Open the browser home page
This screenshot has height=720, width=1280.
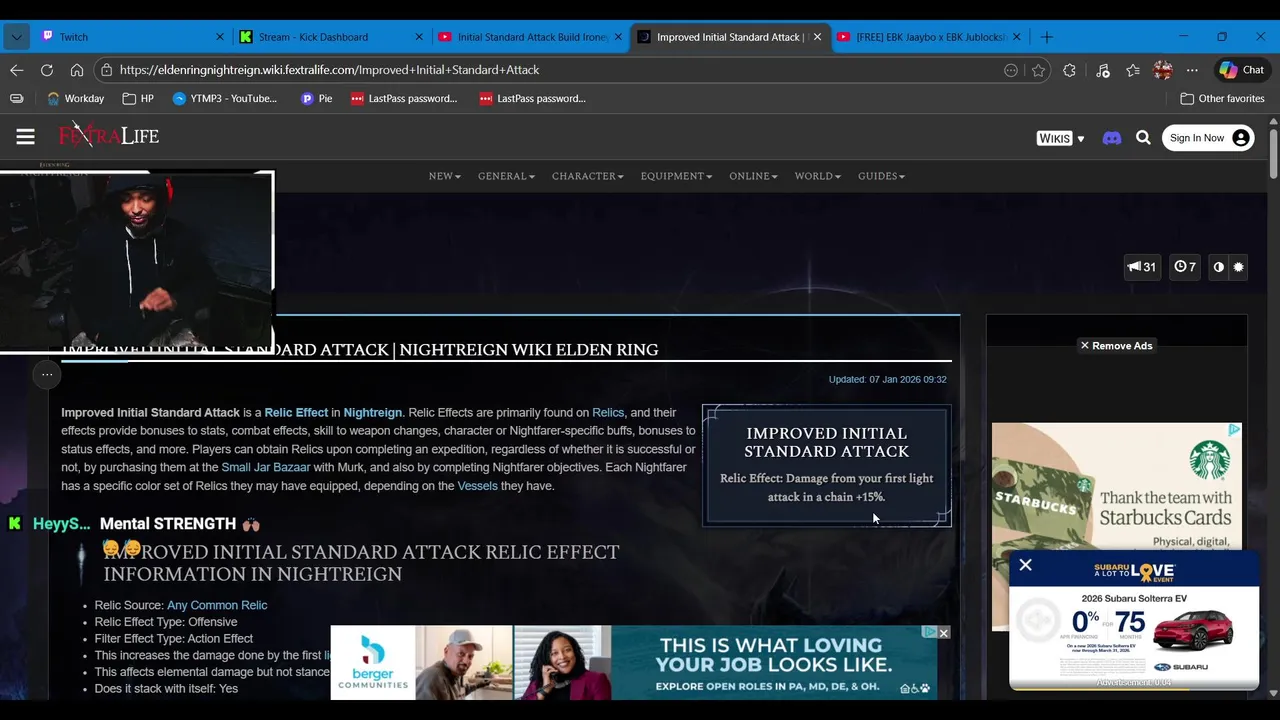(x=77, y=70)
